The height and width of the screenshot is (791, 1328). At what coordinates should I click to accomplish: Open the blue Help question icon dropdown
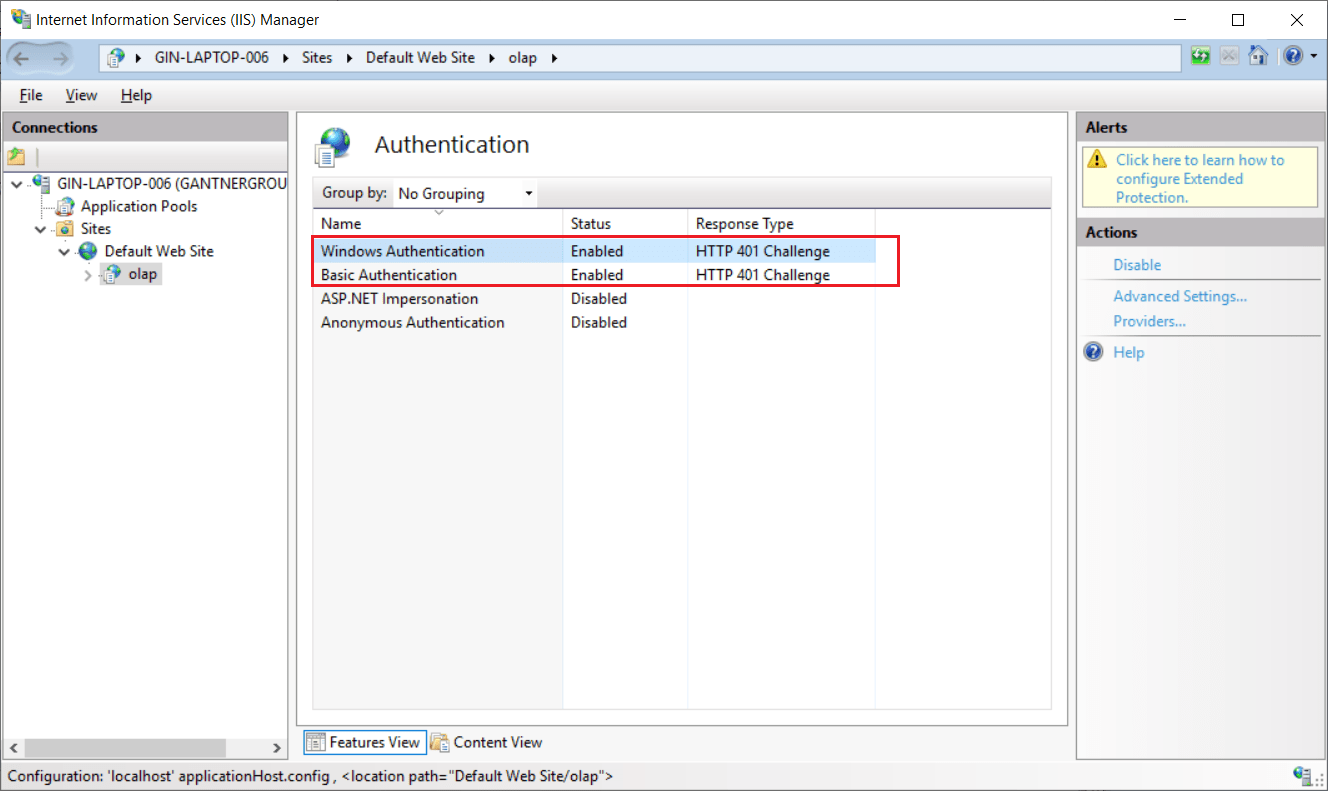[1300, 57]
